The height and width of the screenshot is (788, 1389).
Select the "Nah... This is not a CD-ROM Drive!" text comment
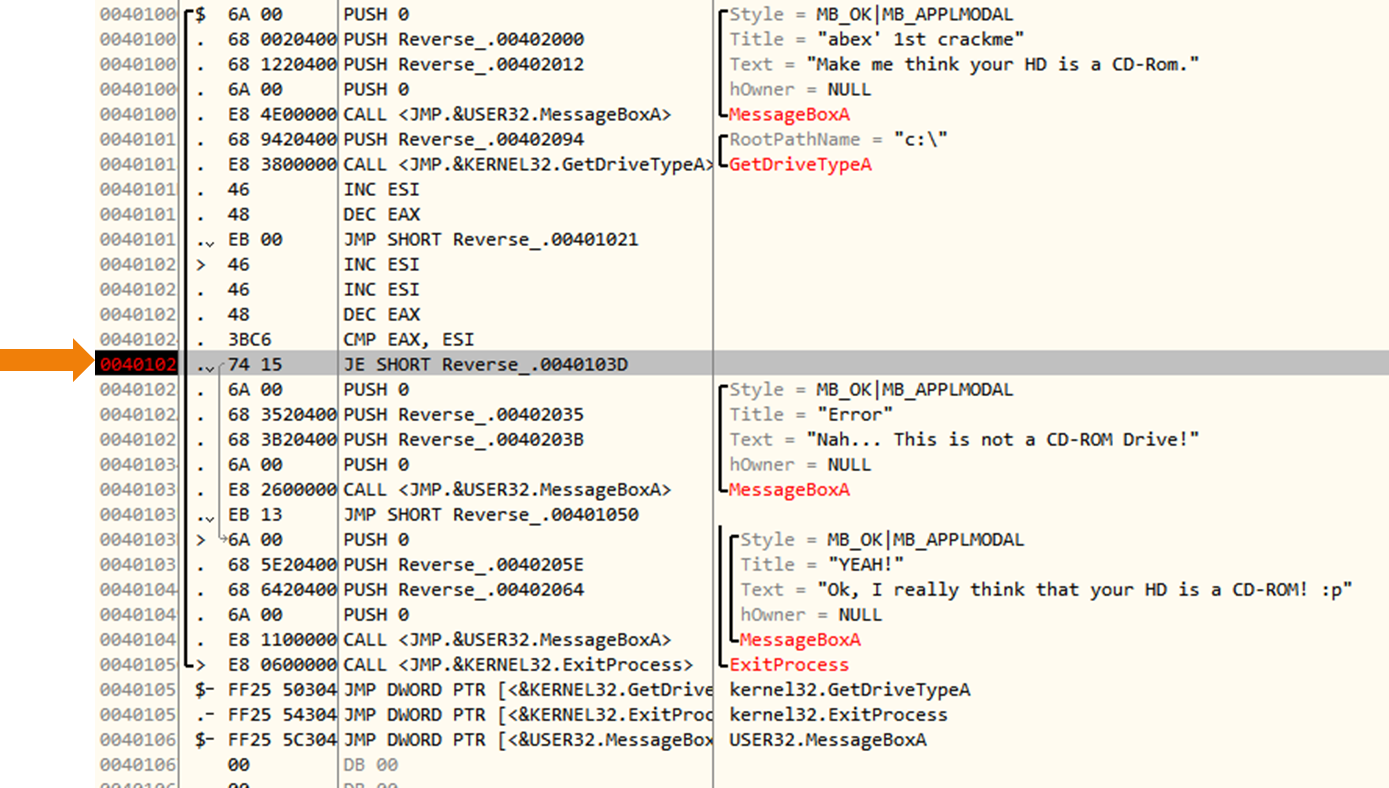(1003, 440)
